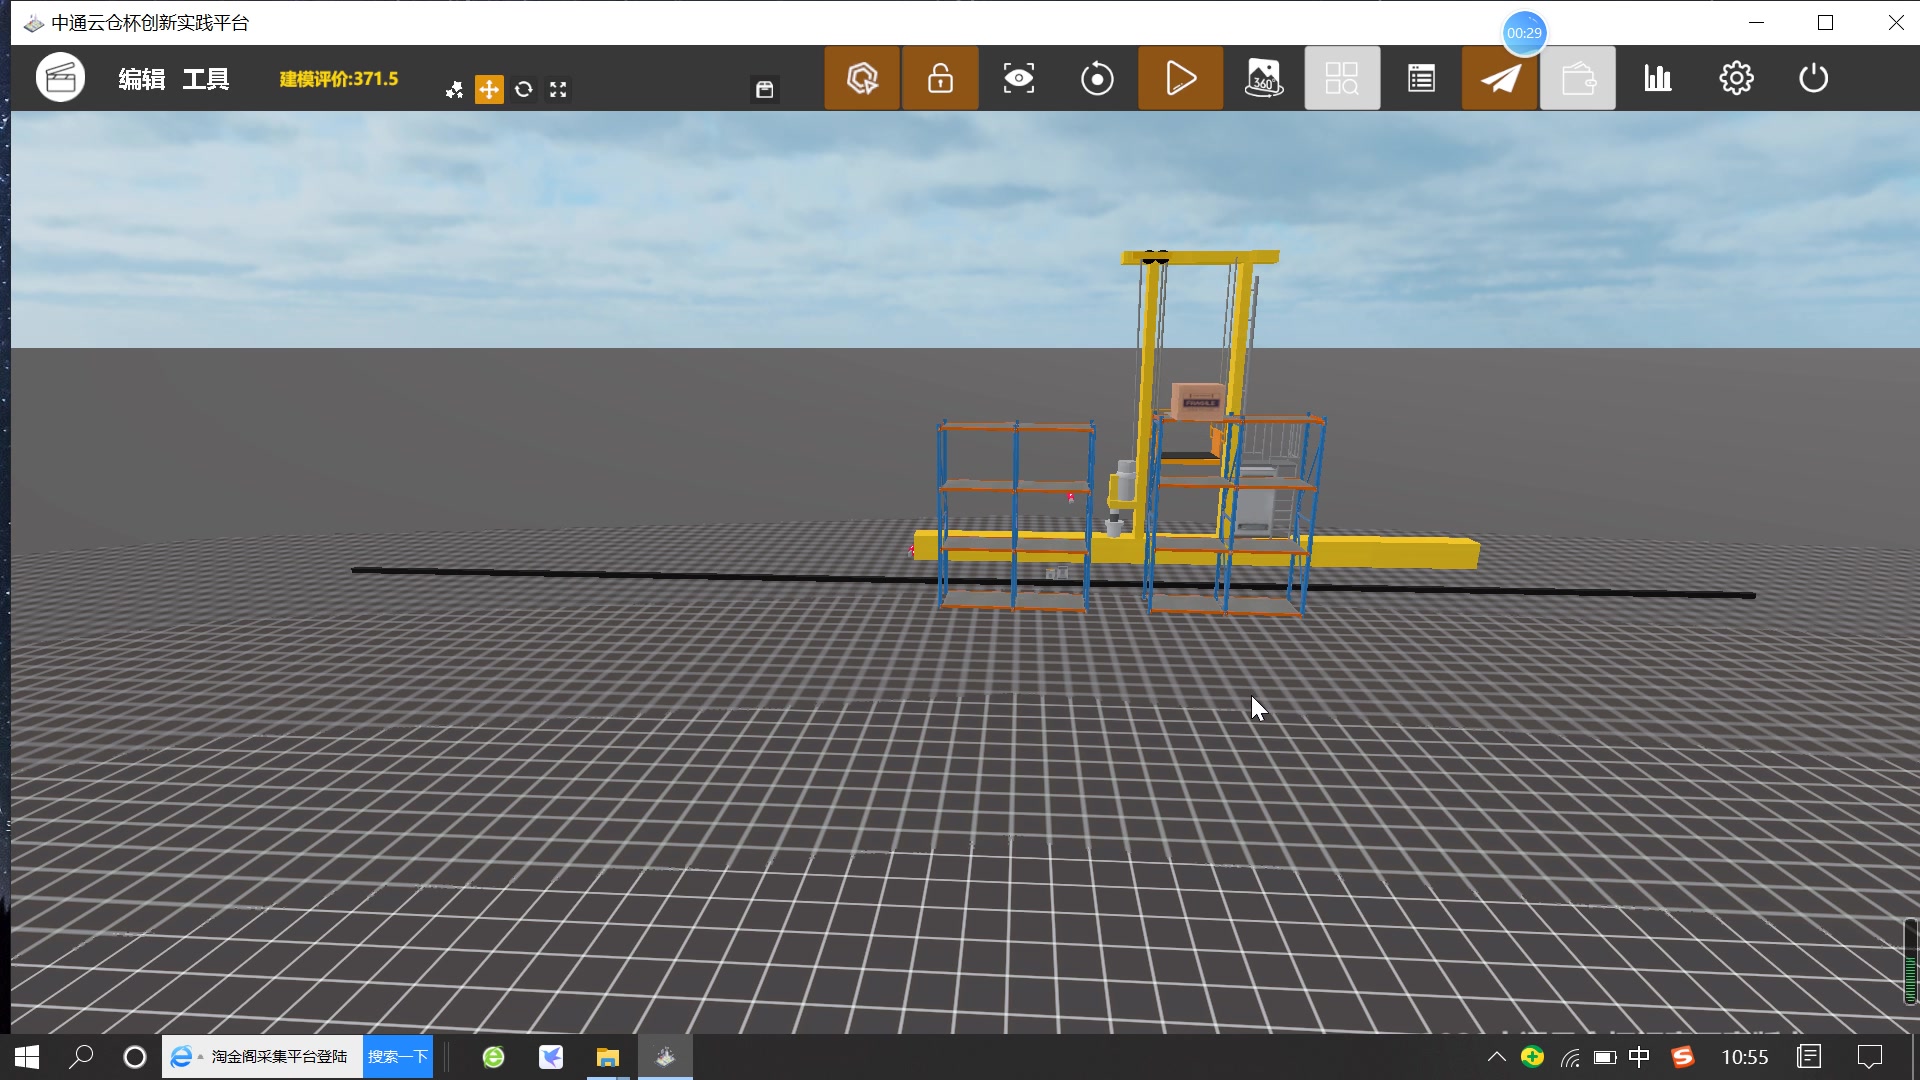Open the 工具 menu

[x=206, y=79]
